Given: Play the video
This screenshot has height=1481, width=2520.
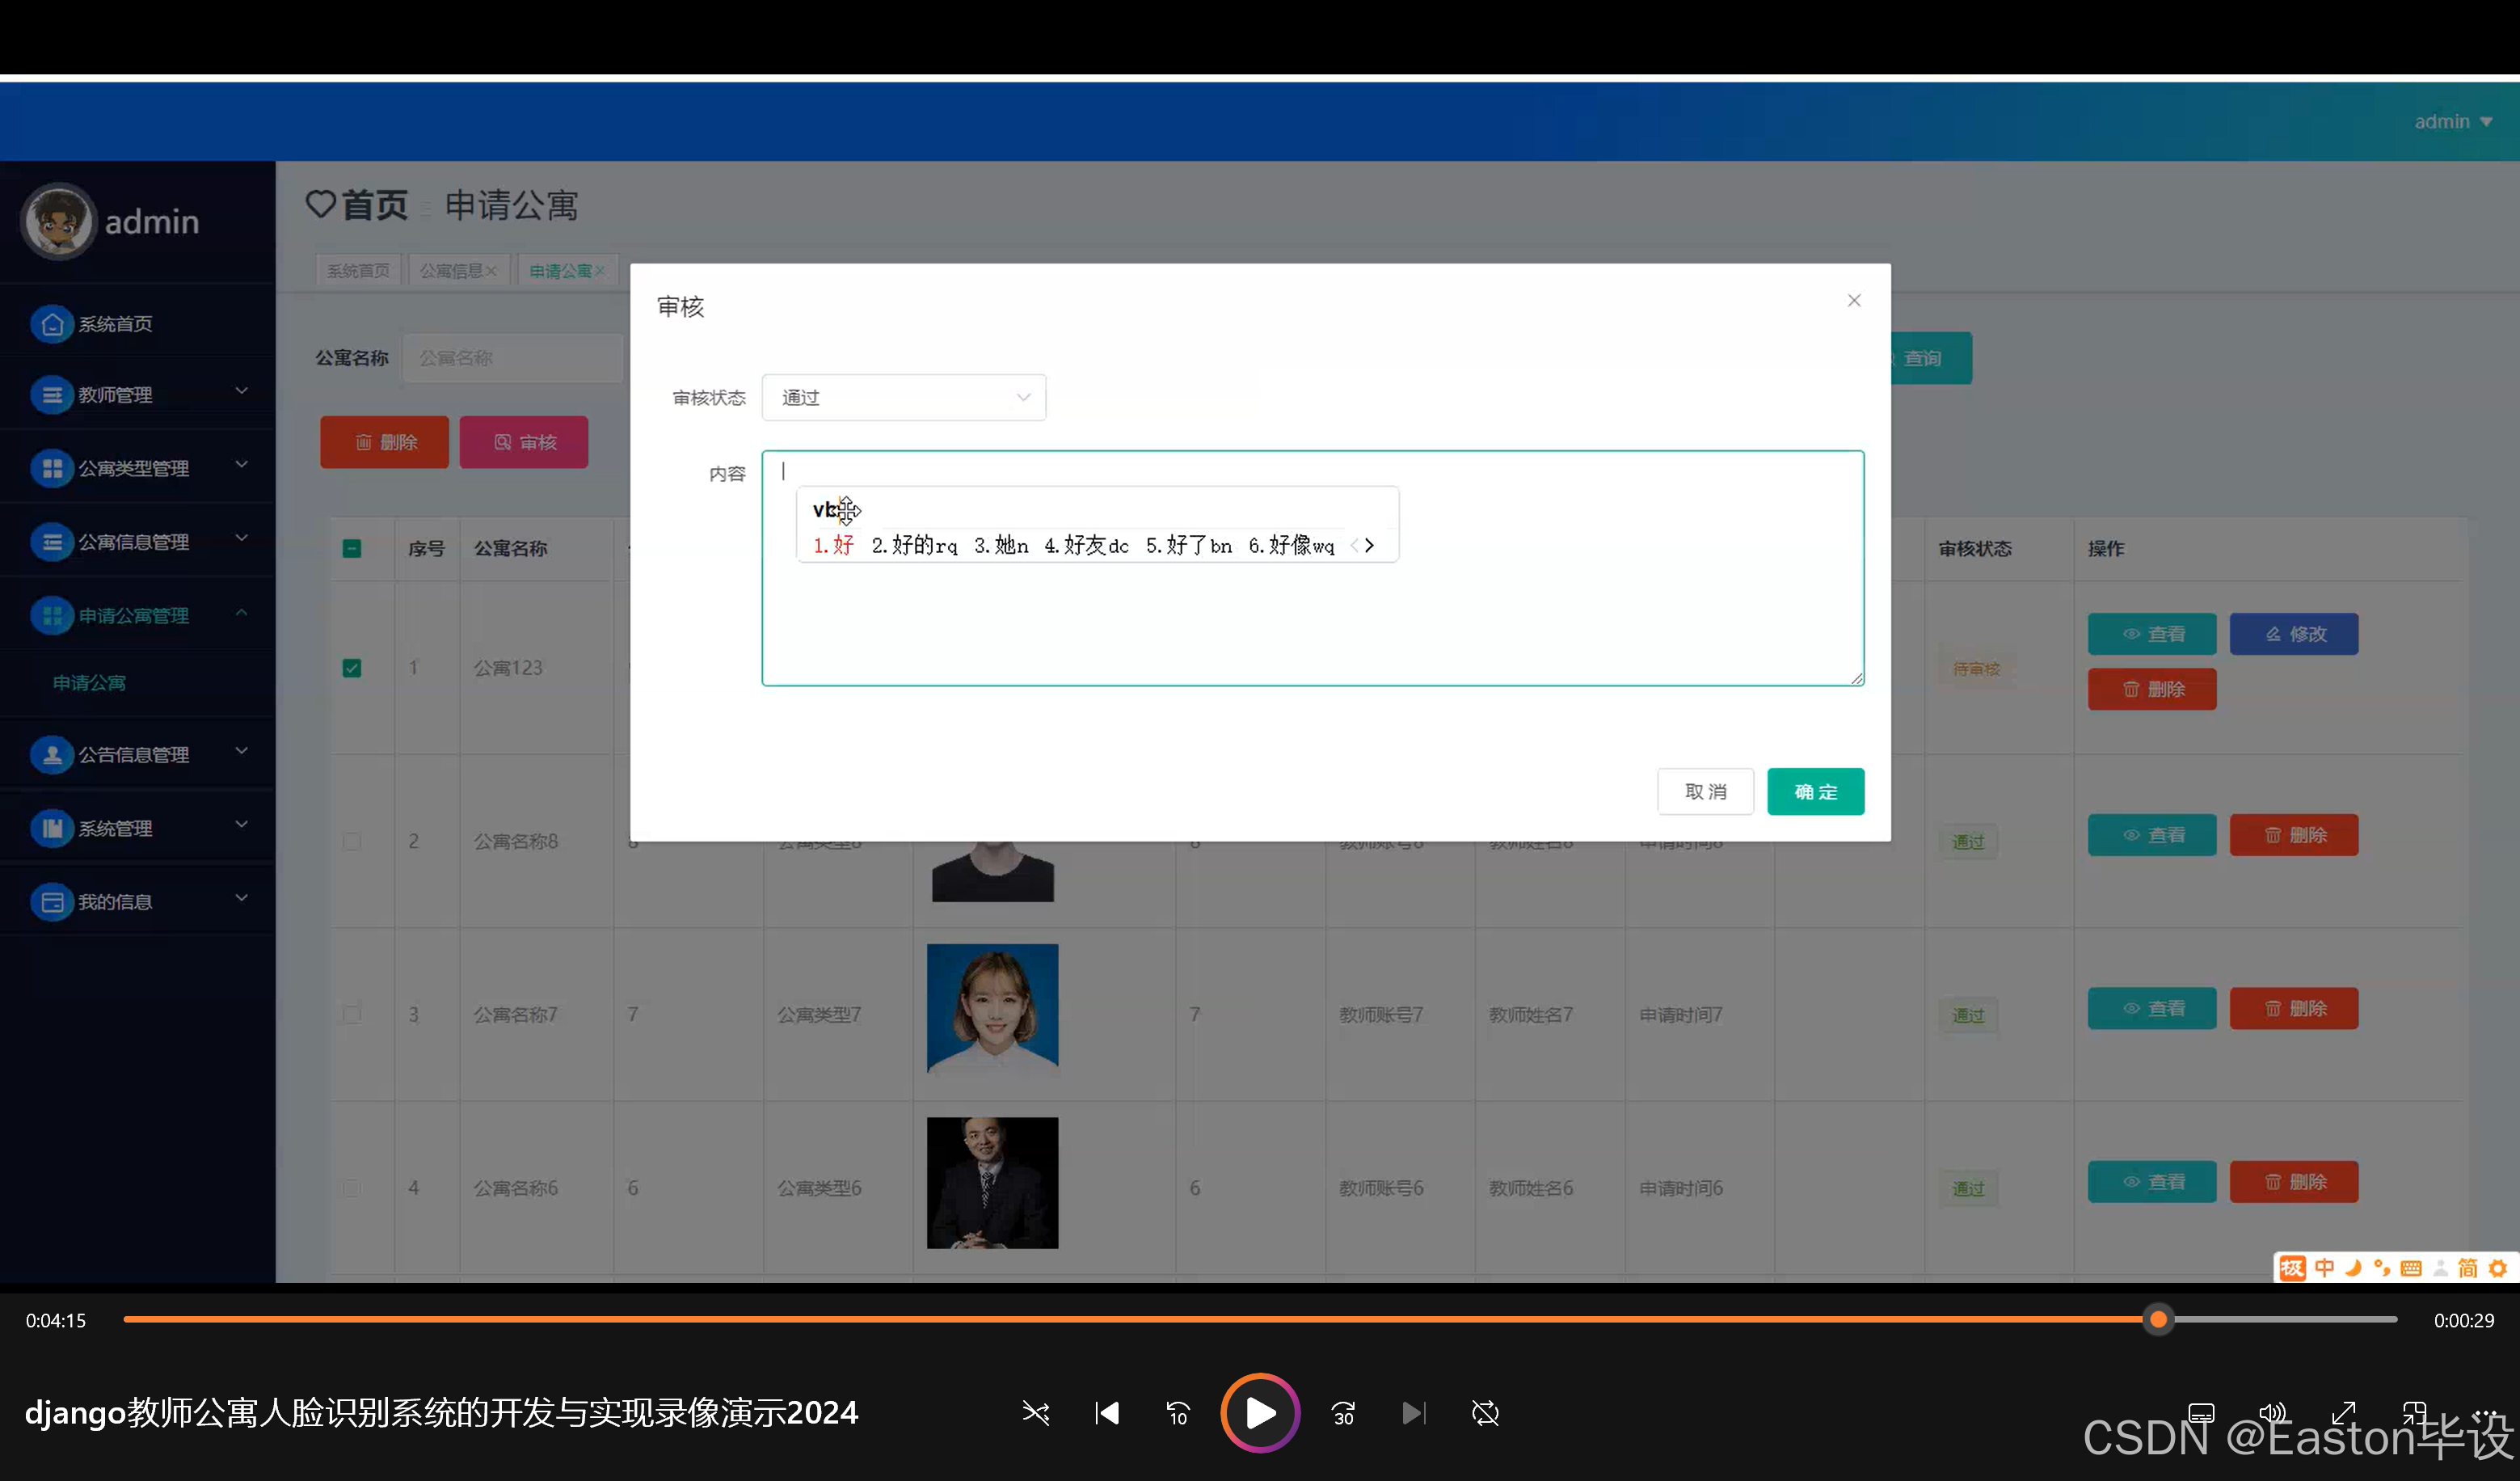Looking at the screenshot, I should point(1260,1413).
